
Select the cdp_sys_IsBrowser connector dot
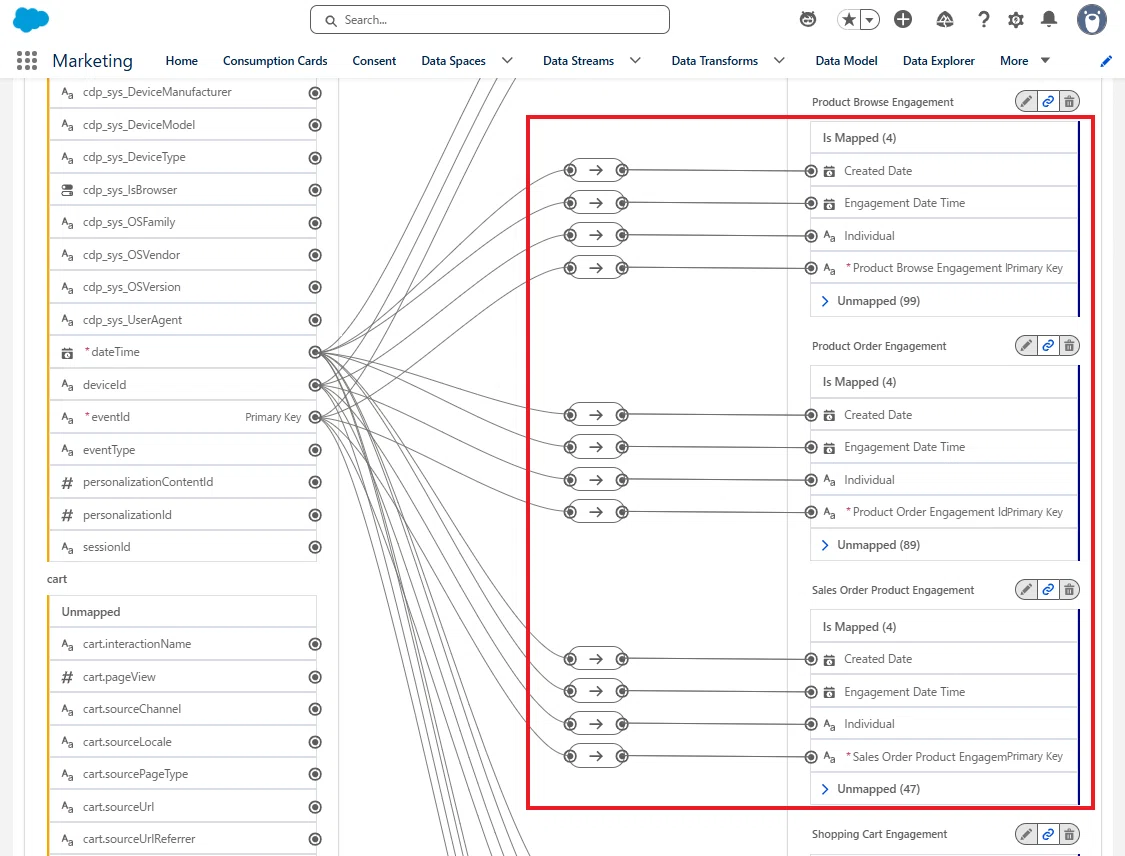point(315,190)
